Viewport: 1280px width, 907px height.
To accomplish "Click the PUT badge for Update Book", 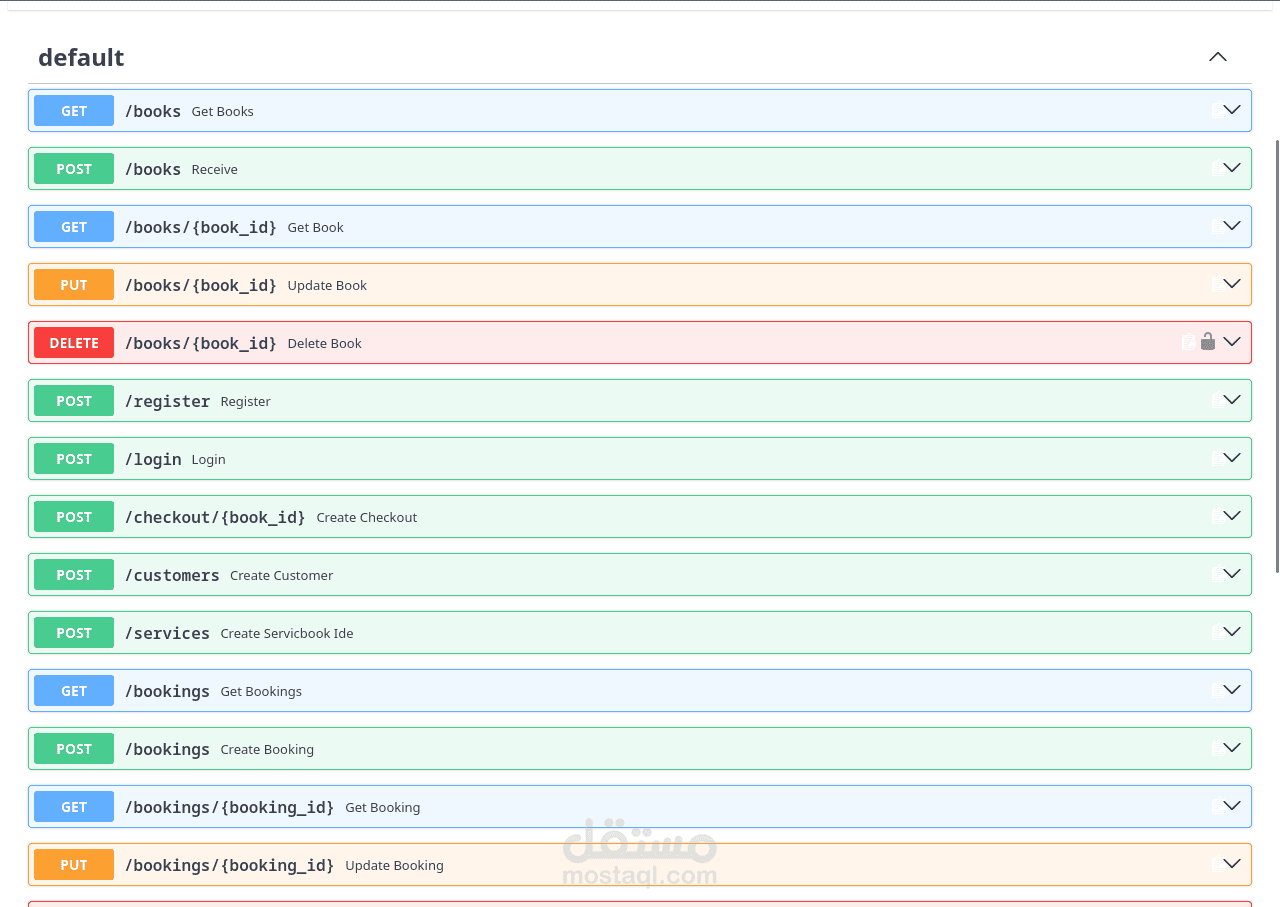I will point(74,285).
